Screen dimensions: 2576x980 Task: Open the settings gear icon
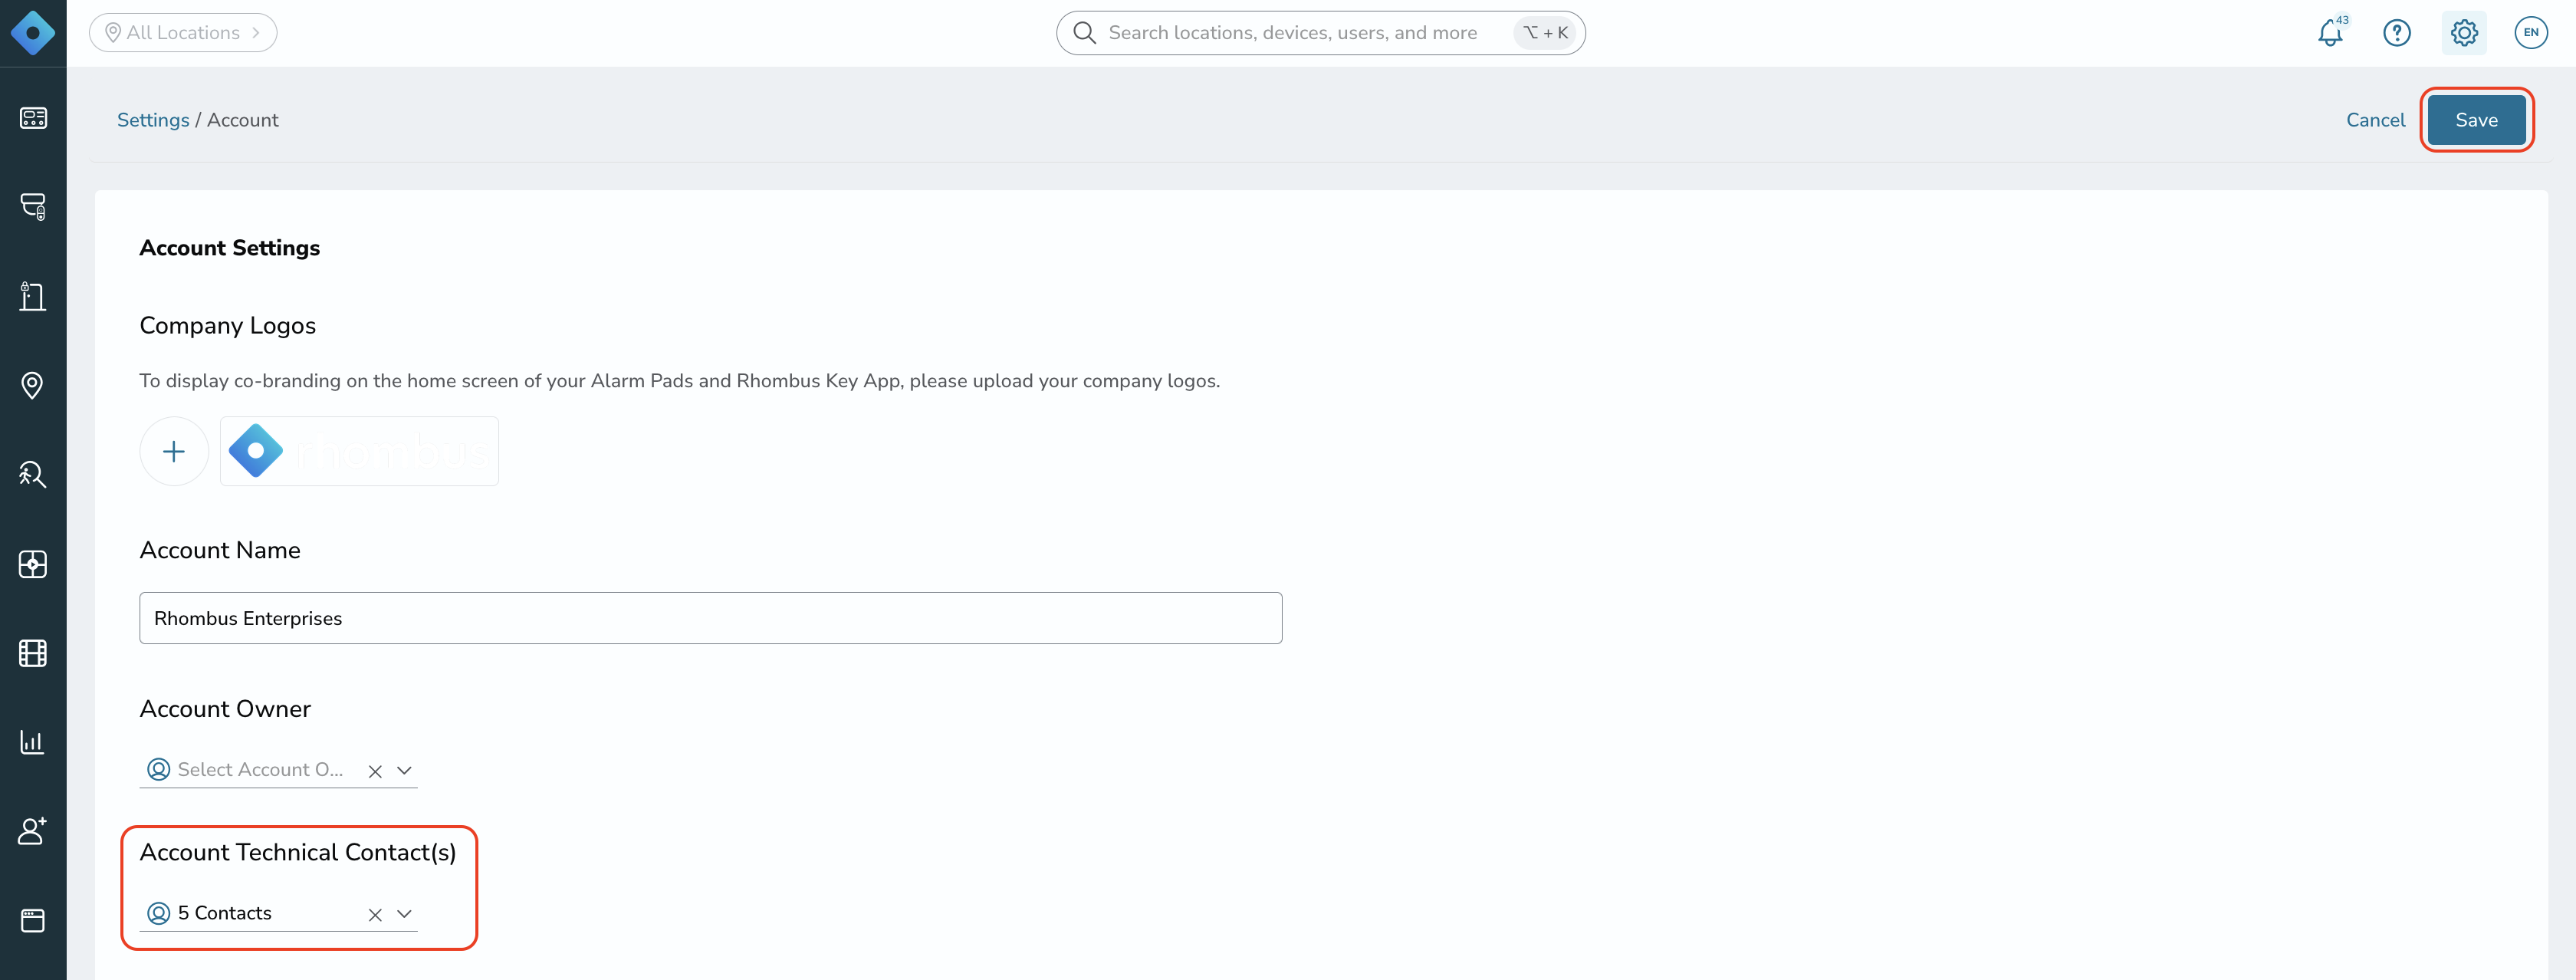click(x=2464, y=33)
